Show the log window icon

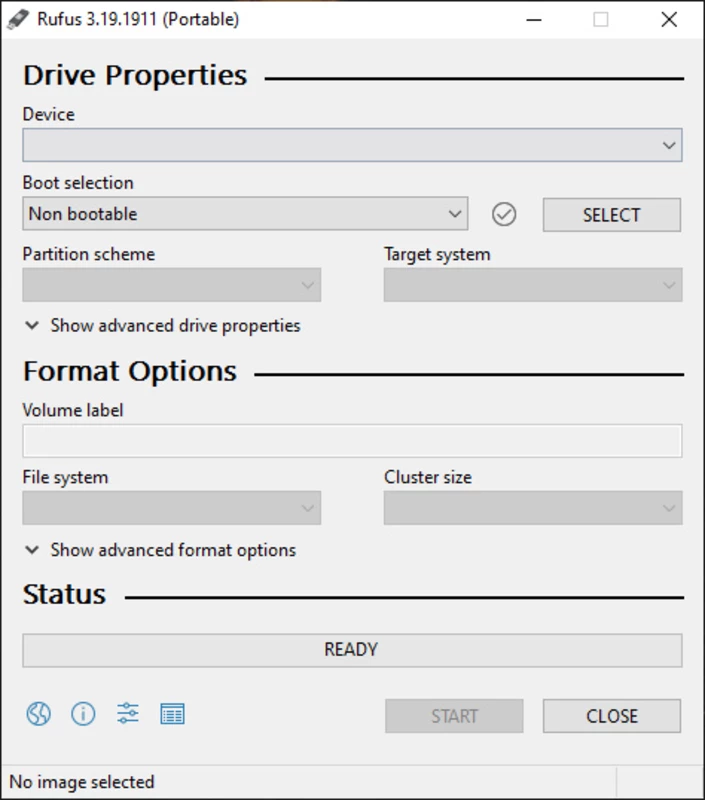172,714
